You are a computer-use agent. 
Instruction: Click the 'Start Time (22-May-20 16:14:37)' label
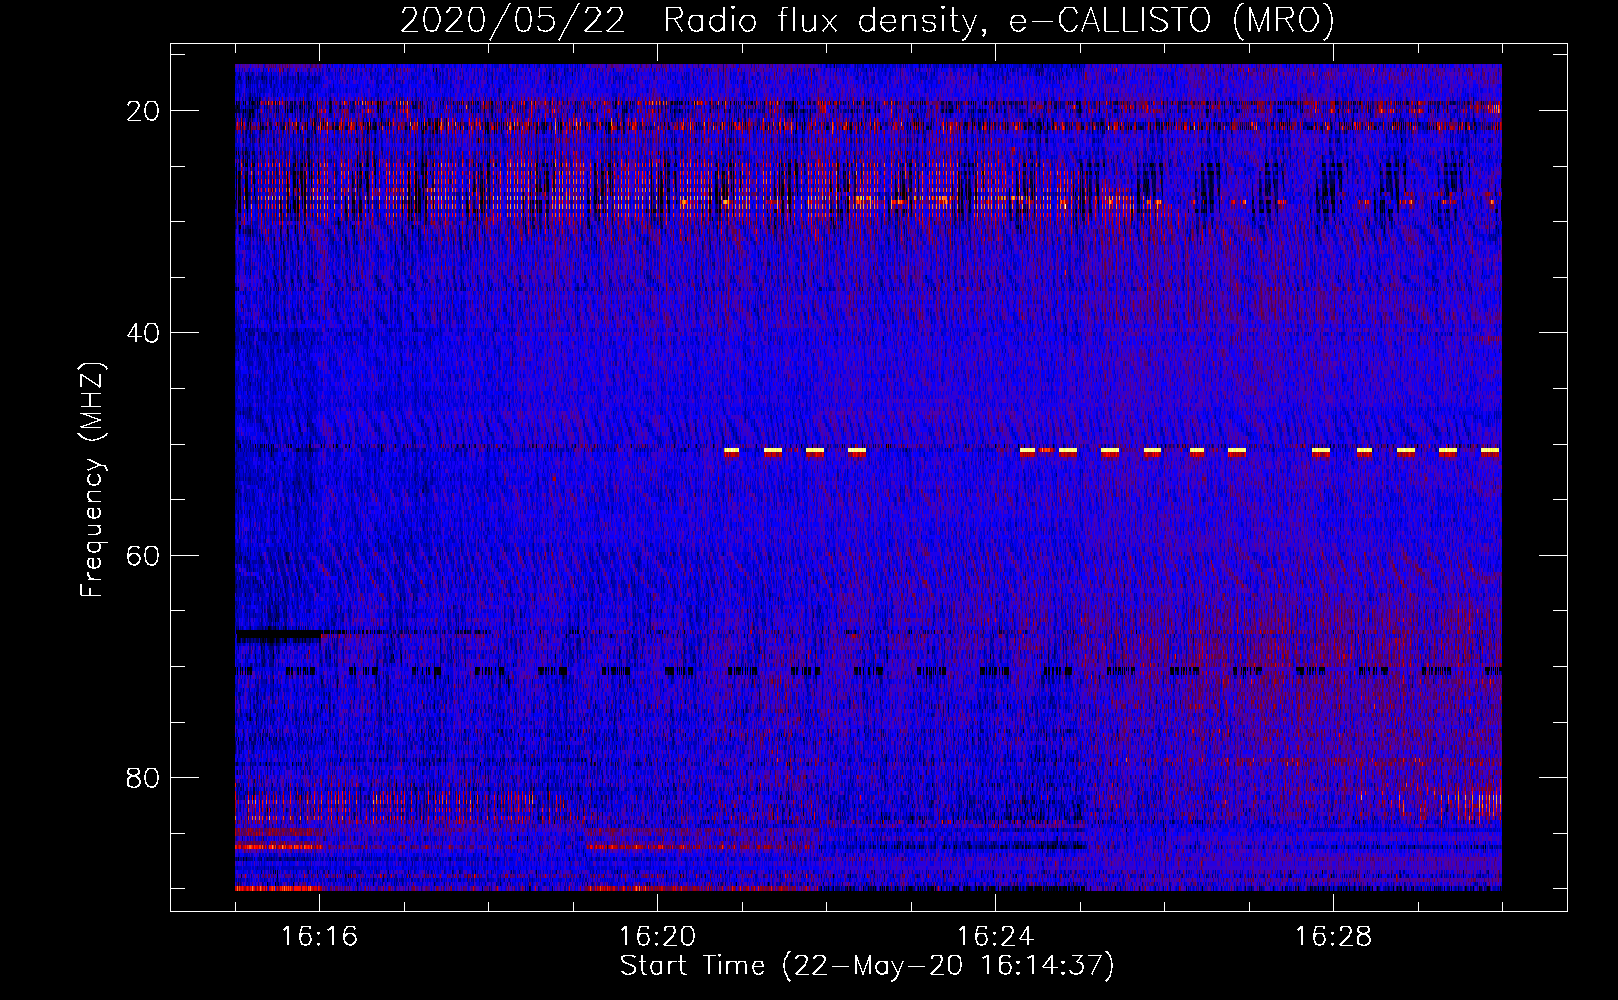click(867, 966)
